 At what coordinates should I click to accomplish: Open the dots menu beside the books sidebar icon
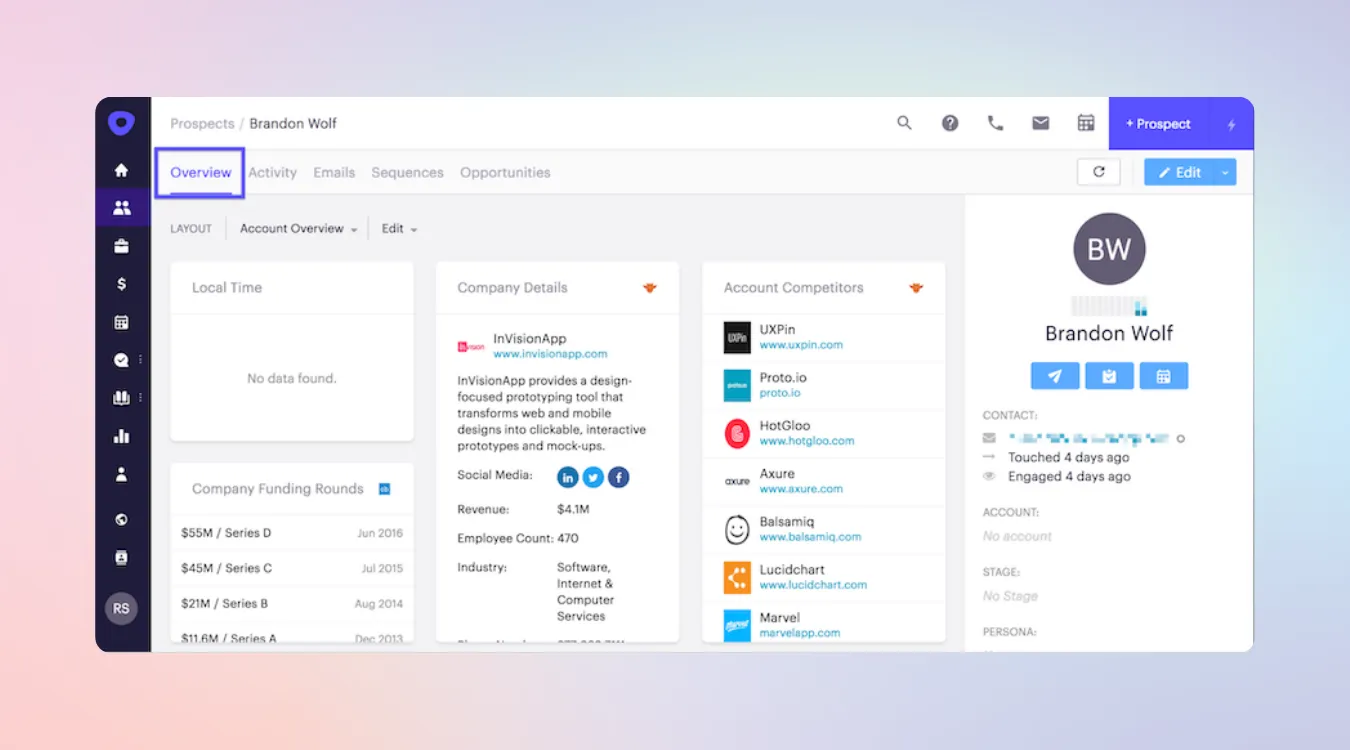coord(141,398)
